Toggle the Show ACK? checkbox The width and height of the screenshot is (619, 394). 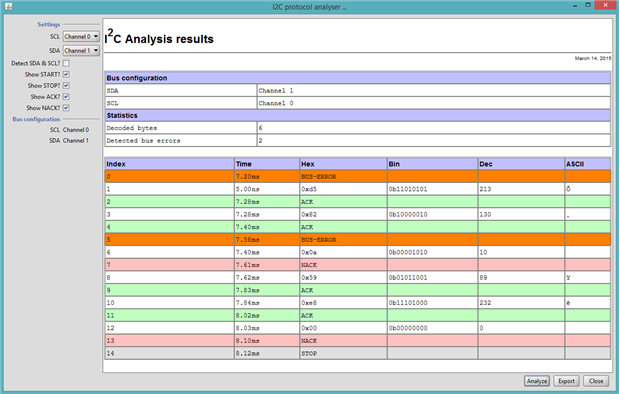(x=66, y=96)
